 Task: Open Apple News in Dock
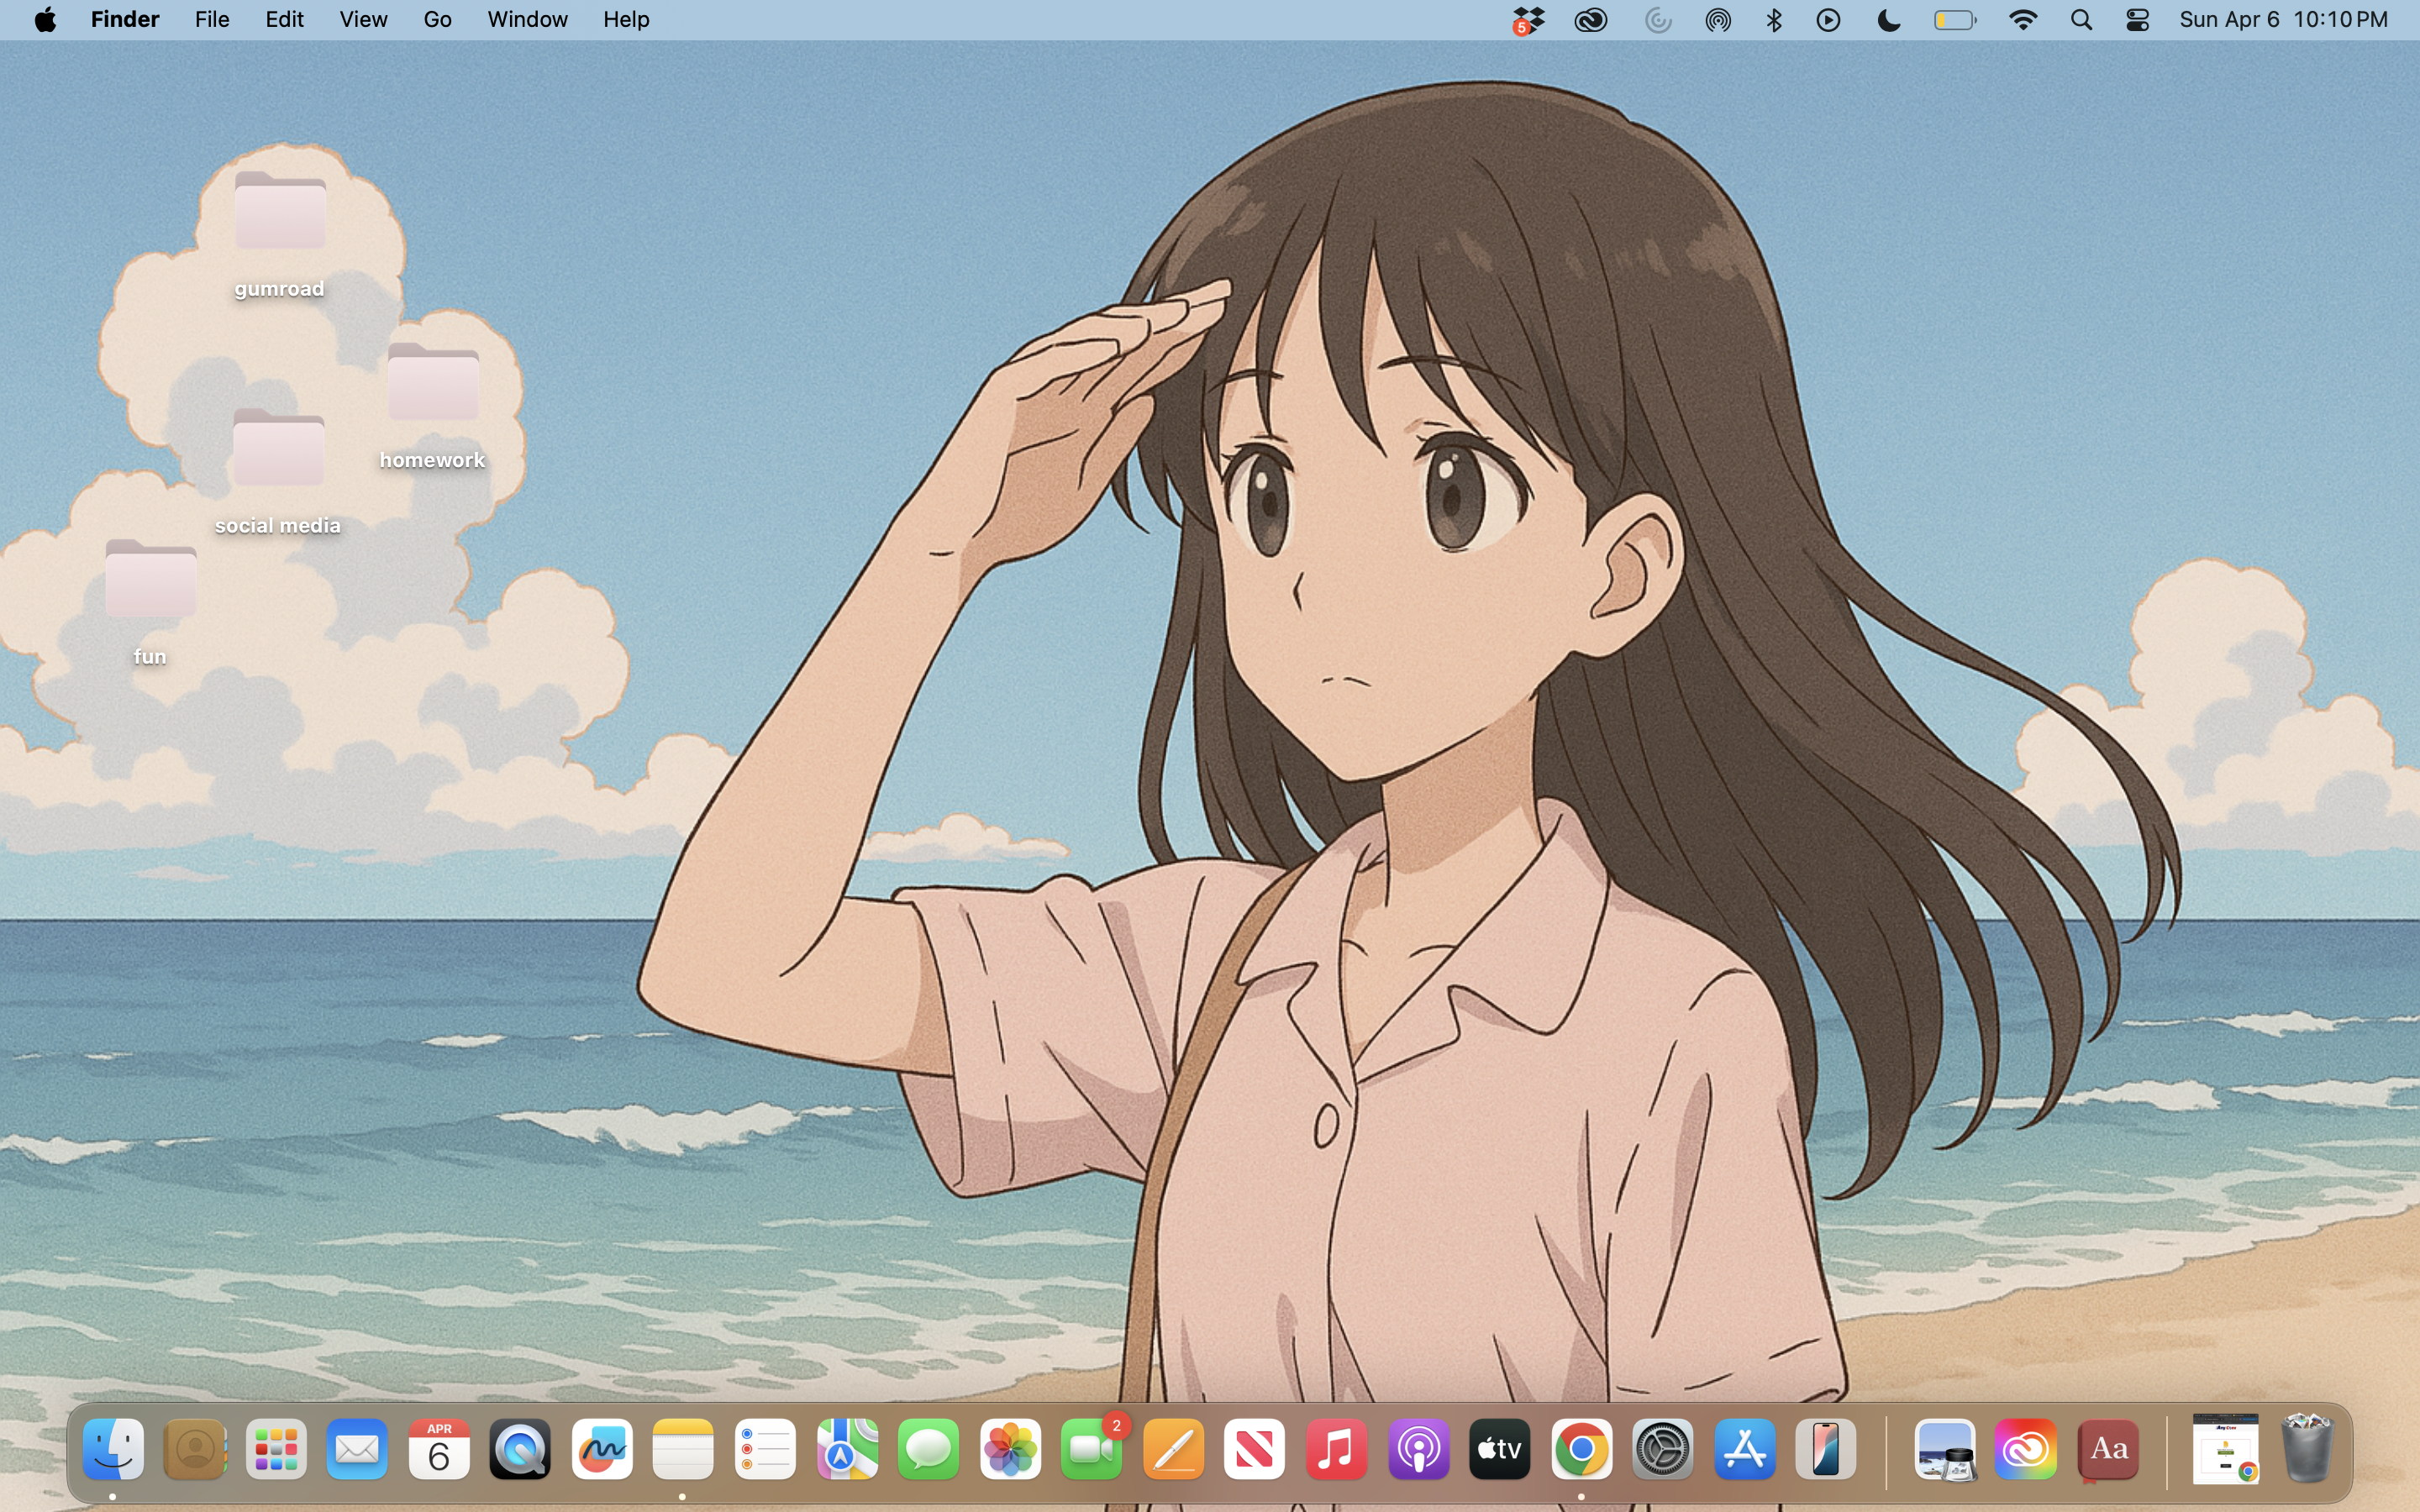tap(1255, 1449)
